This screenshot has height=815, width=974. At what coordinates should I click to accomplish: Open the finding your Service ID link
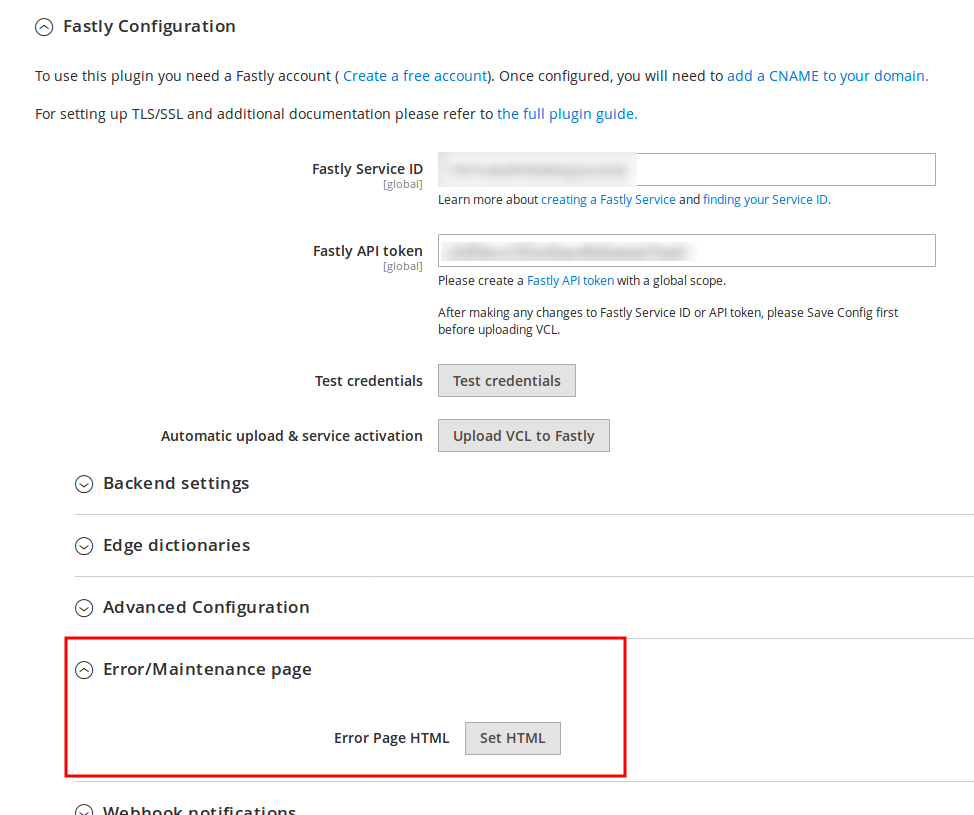766,200
